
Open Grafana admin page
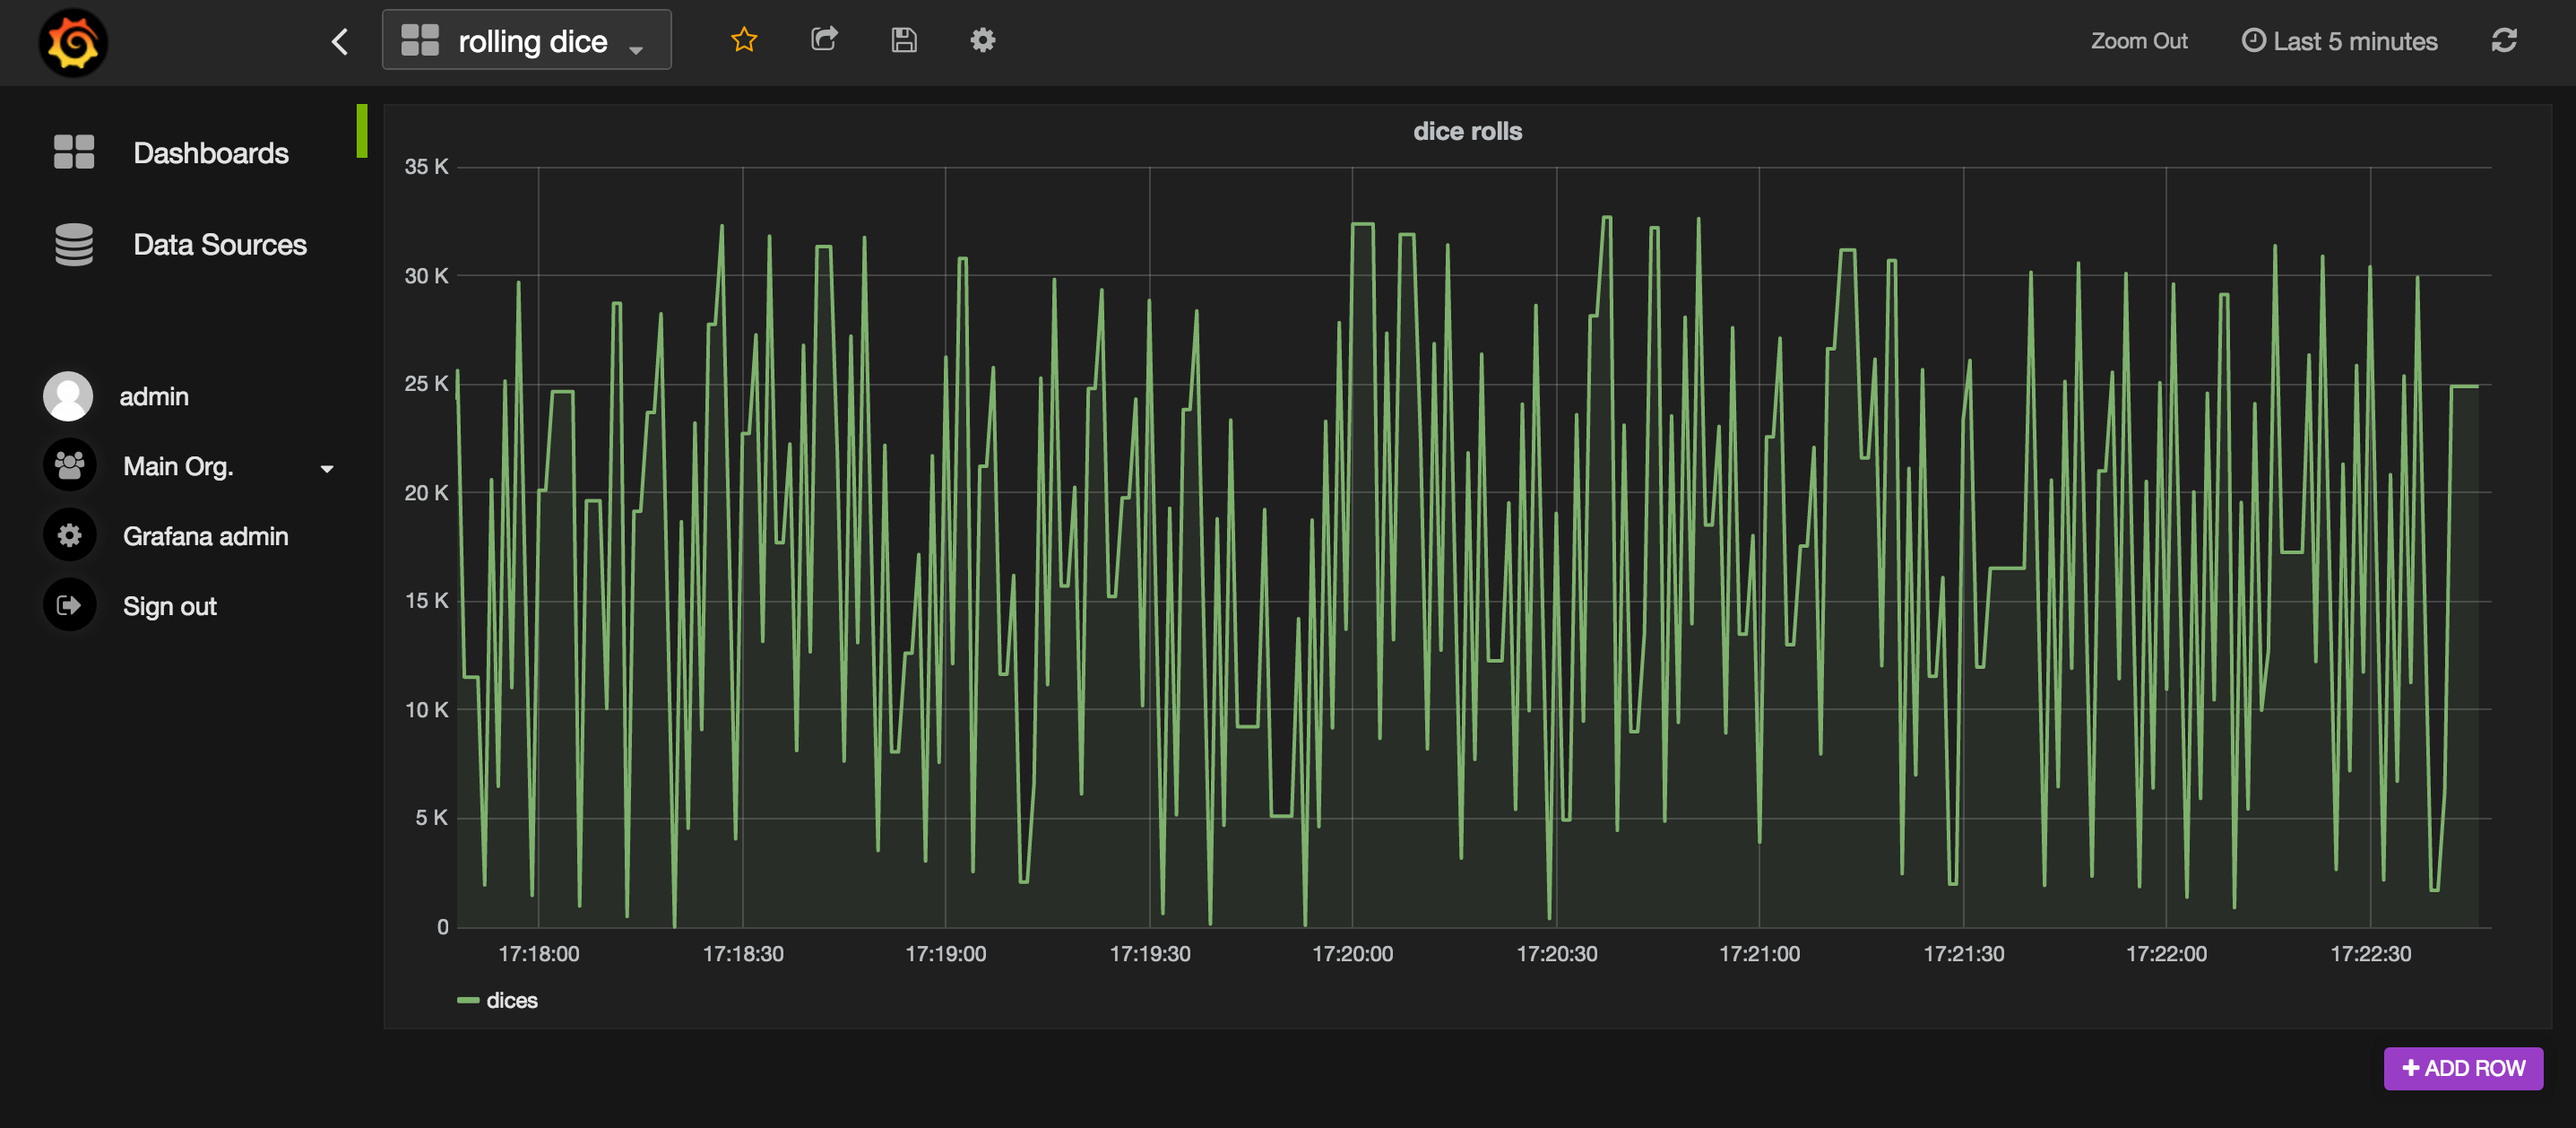coord(205,537)
